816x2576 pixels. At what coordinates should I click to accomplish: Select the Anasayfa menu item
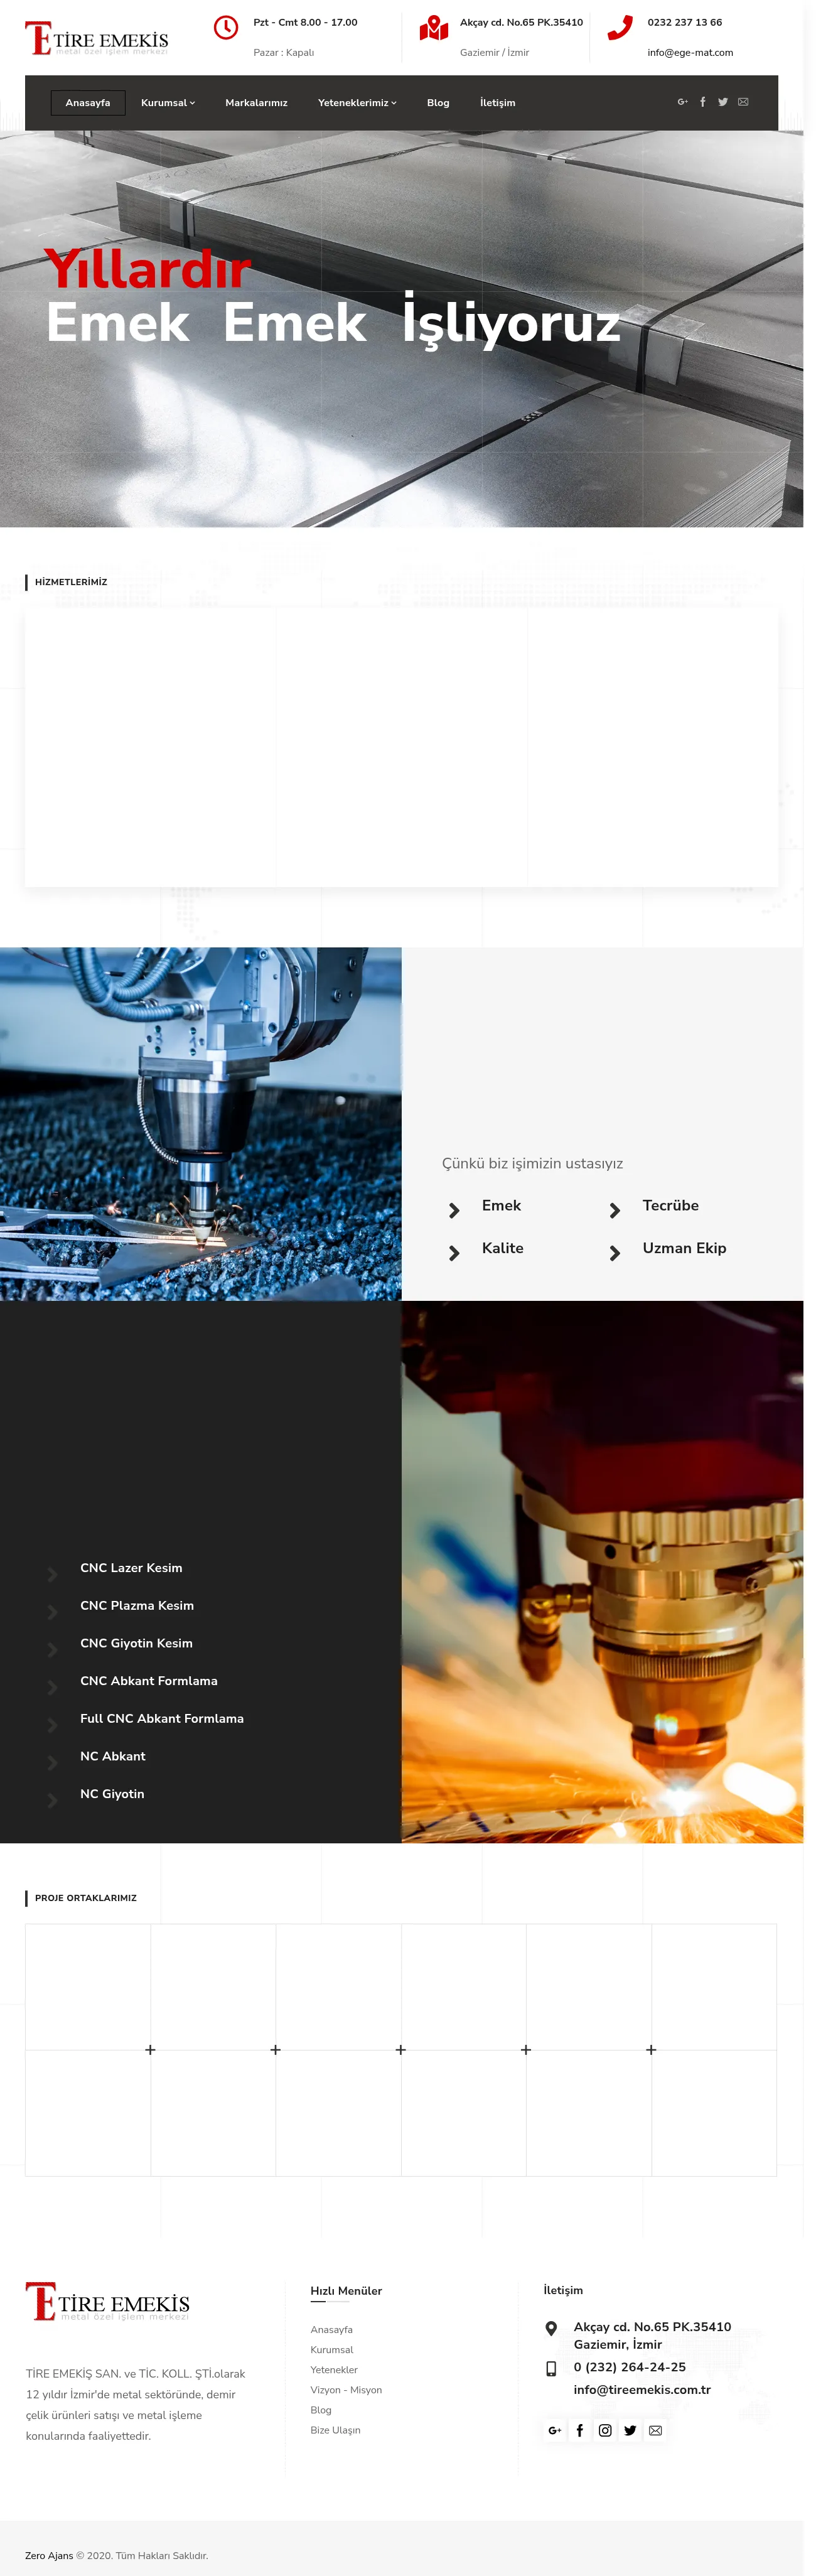[88, 103]
